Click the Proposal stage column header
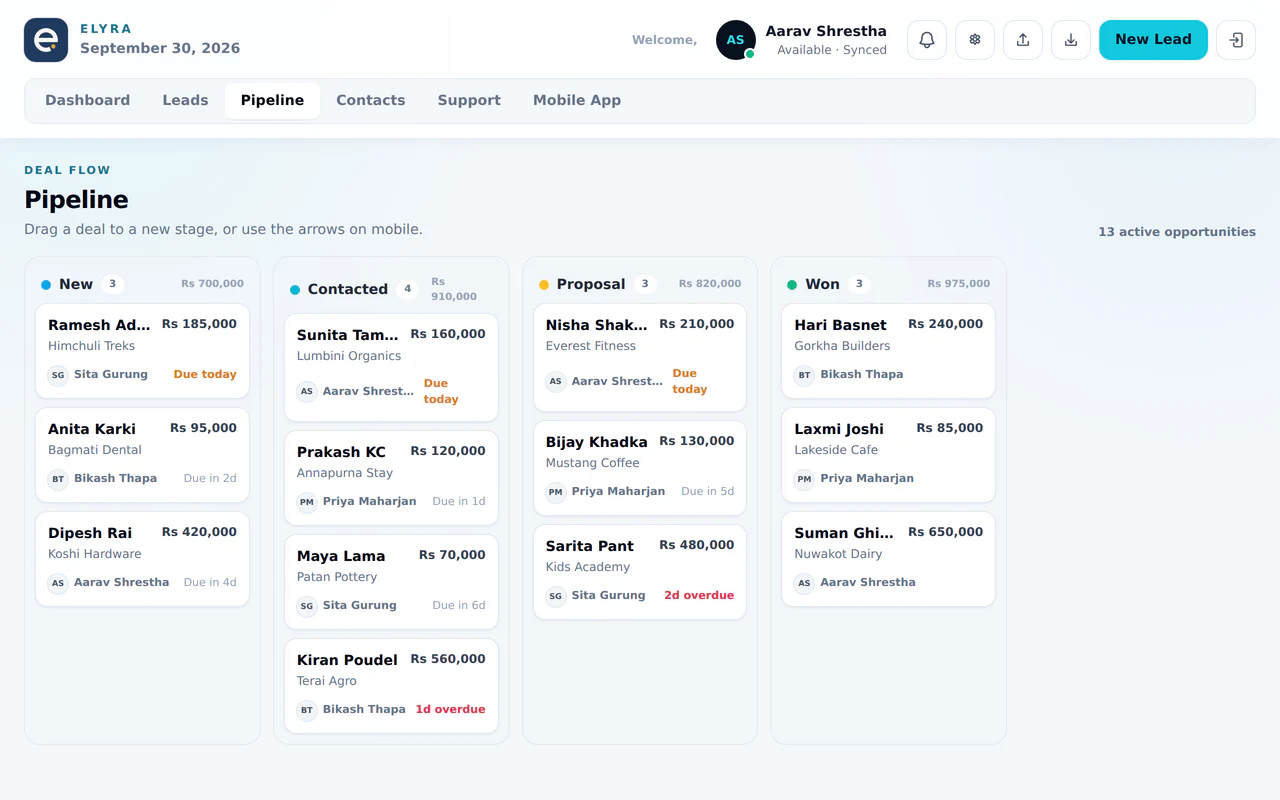Viewport: 1280px width, 800px height. coord(640,284)
